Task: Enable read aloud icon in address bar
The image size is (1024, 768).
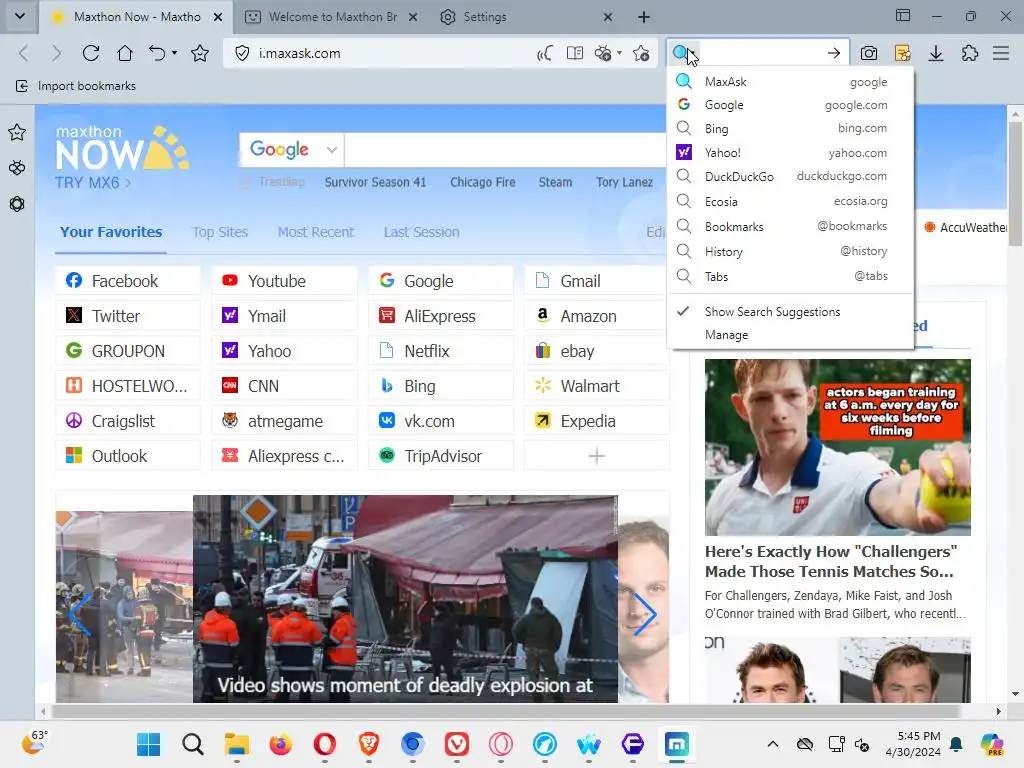Action: 544,53
